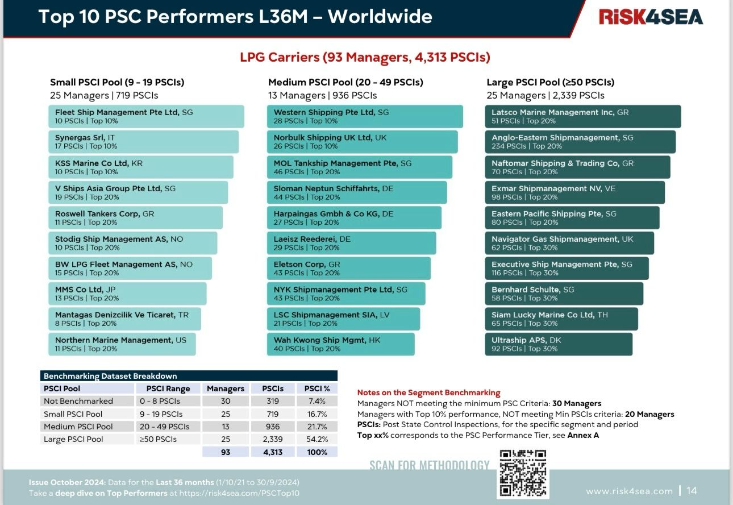733x505 pixels.
Task: Select the Northern Marine Management bar
Action: pos(122,344)
